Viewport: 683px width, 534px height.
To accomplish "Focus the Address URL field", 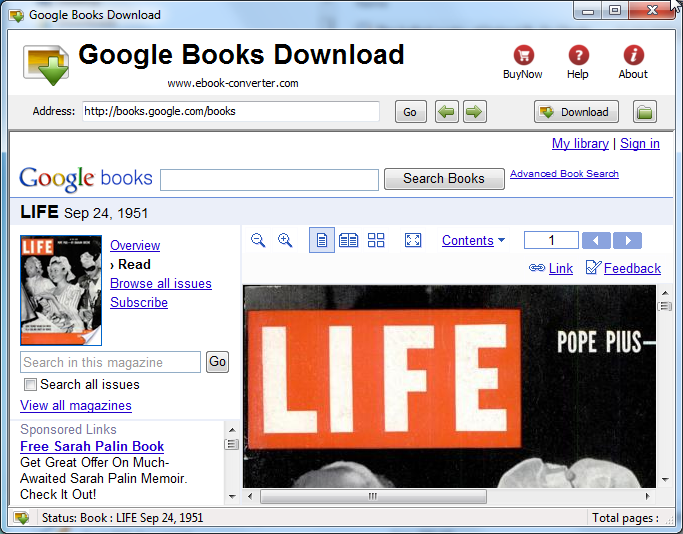I will click(231, 112).
